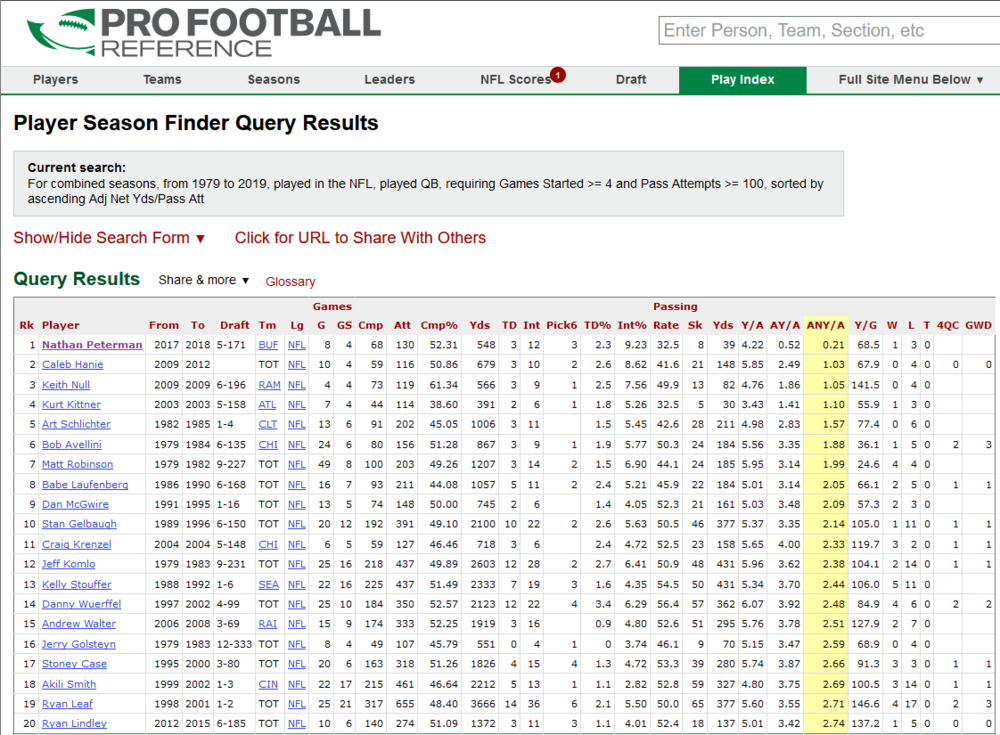This screenshot has width=1000, height=735.
Task: Open Keith Null's player page
Action: (x=66, y=385)
